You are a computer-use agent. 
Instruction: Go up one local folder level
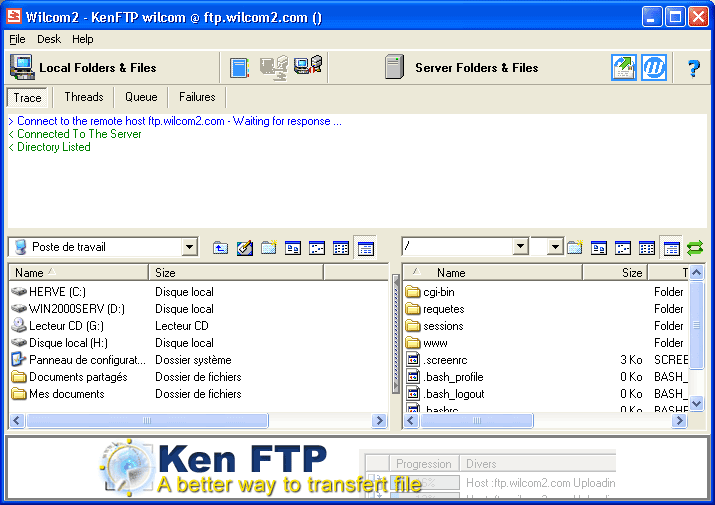(220, 248)
